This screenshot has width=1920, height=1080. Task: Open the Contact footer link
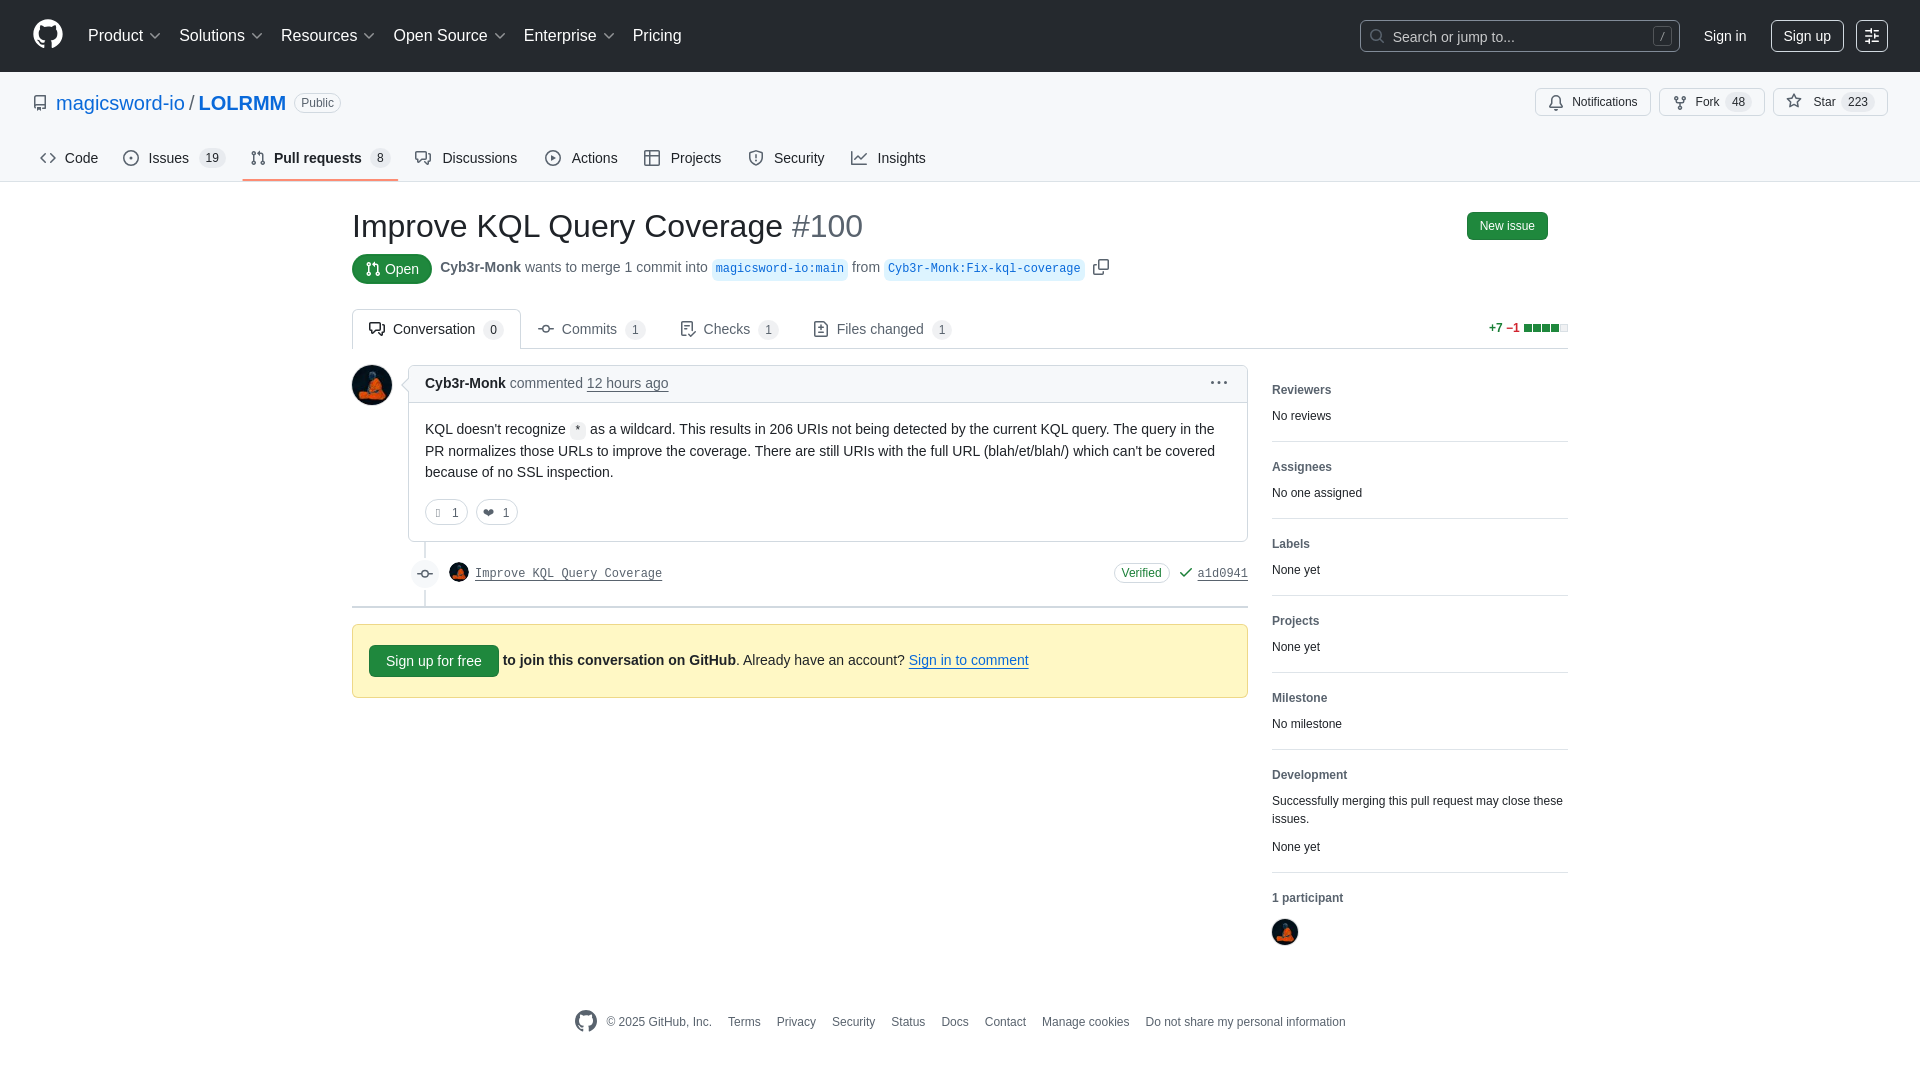tap(1005, 1022)
